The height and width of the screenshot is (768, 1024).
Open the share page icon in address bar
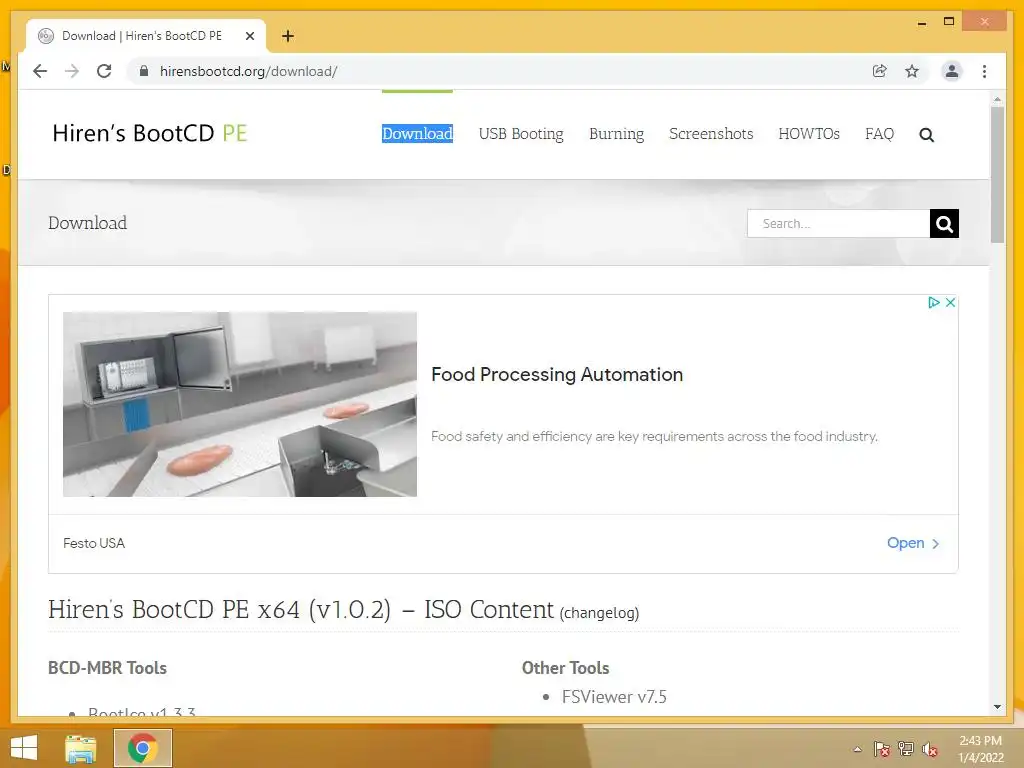click(880, 71)
